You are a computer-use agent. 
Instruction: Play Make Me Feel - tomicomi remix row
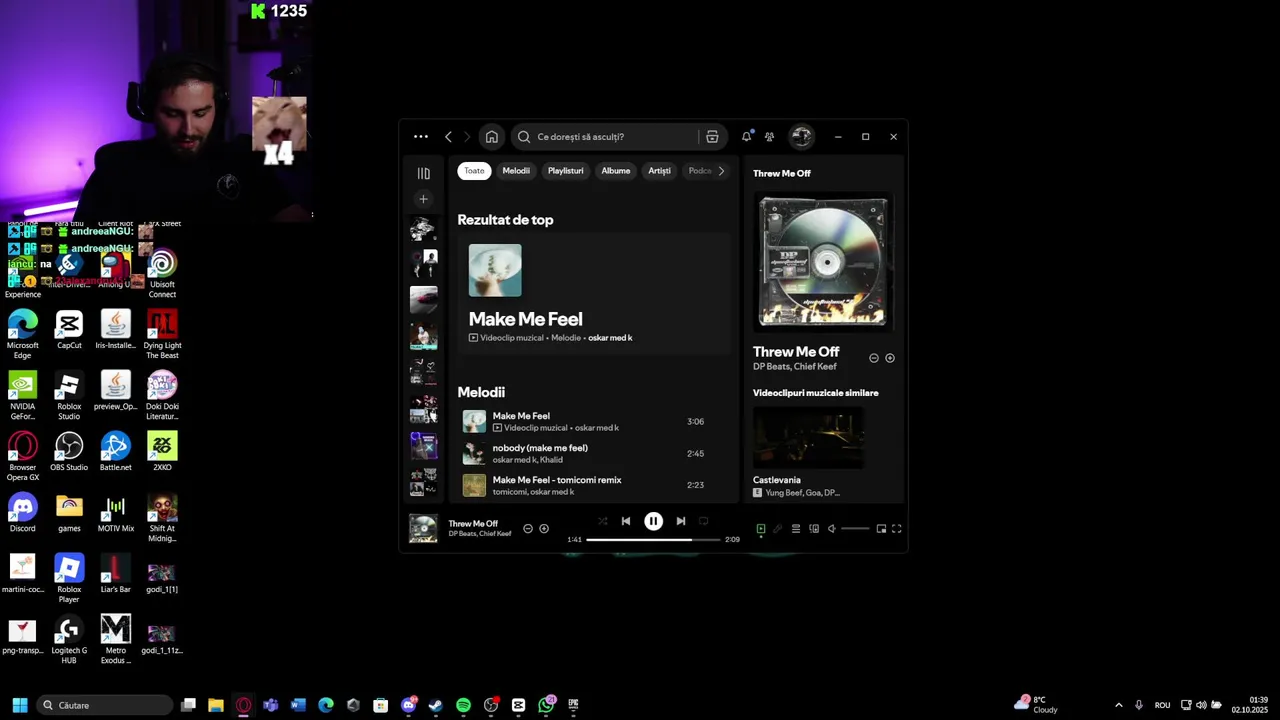[594, 485]
